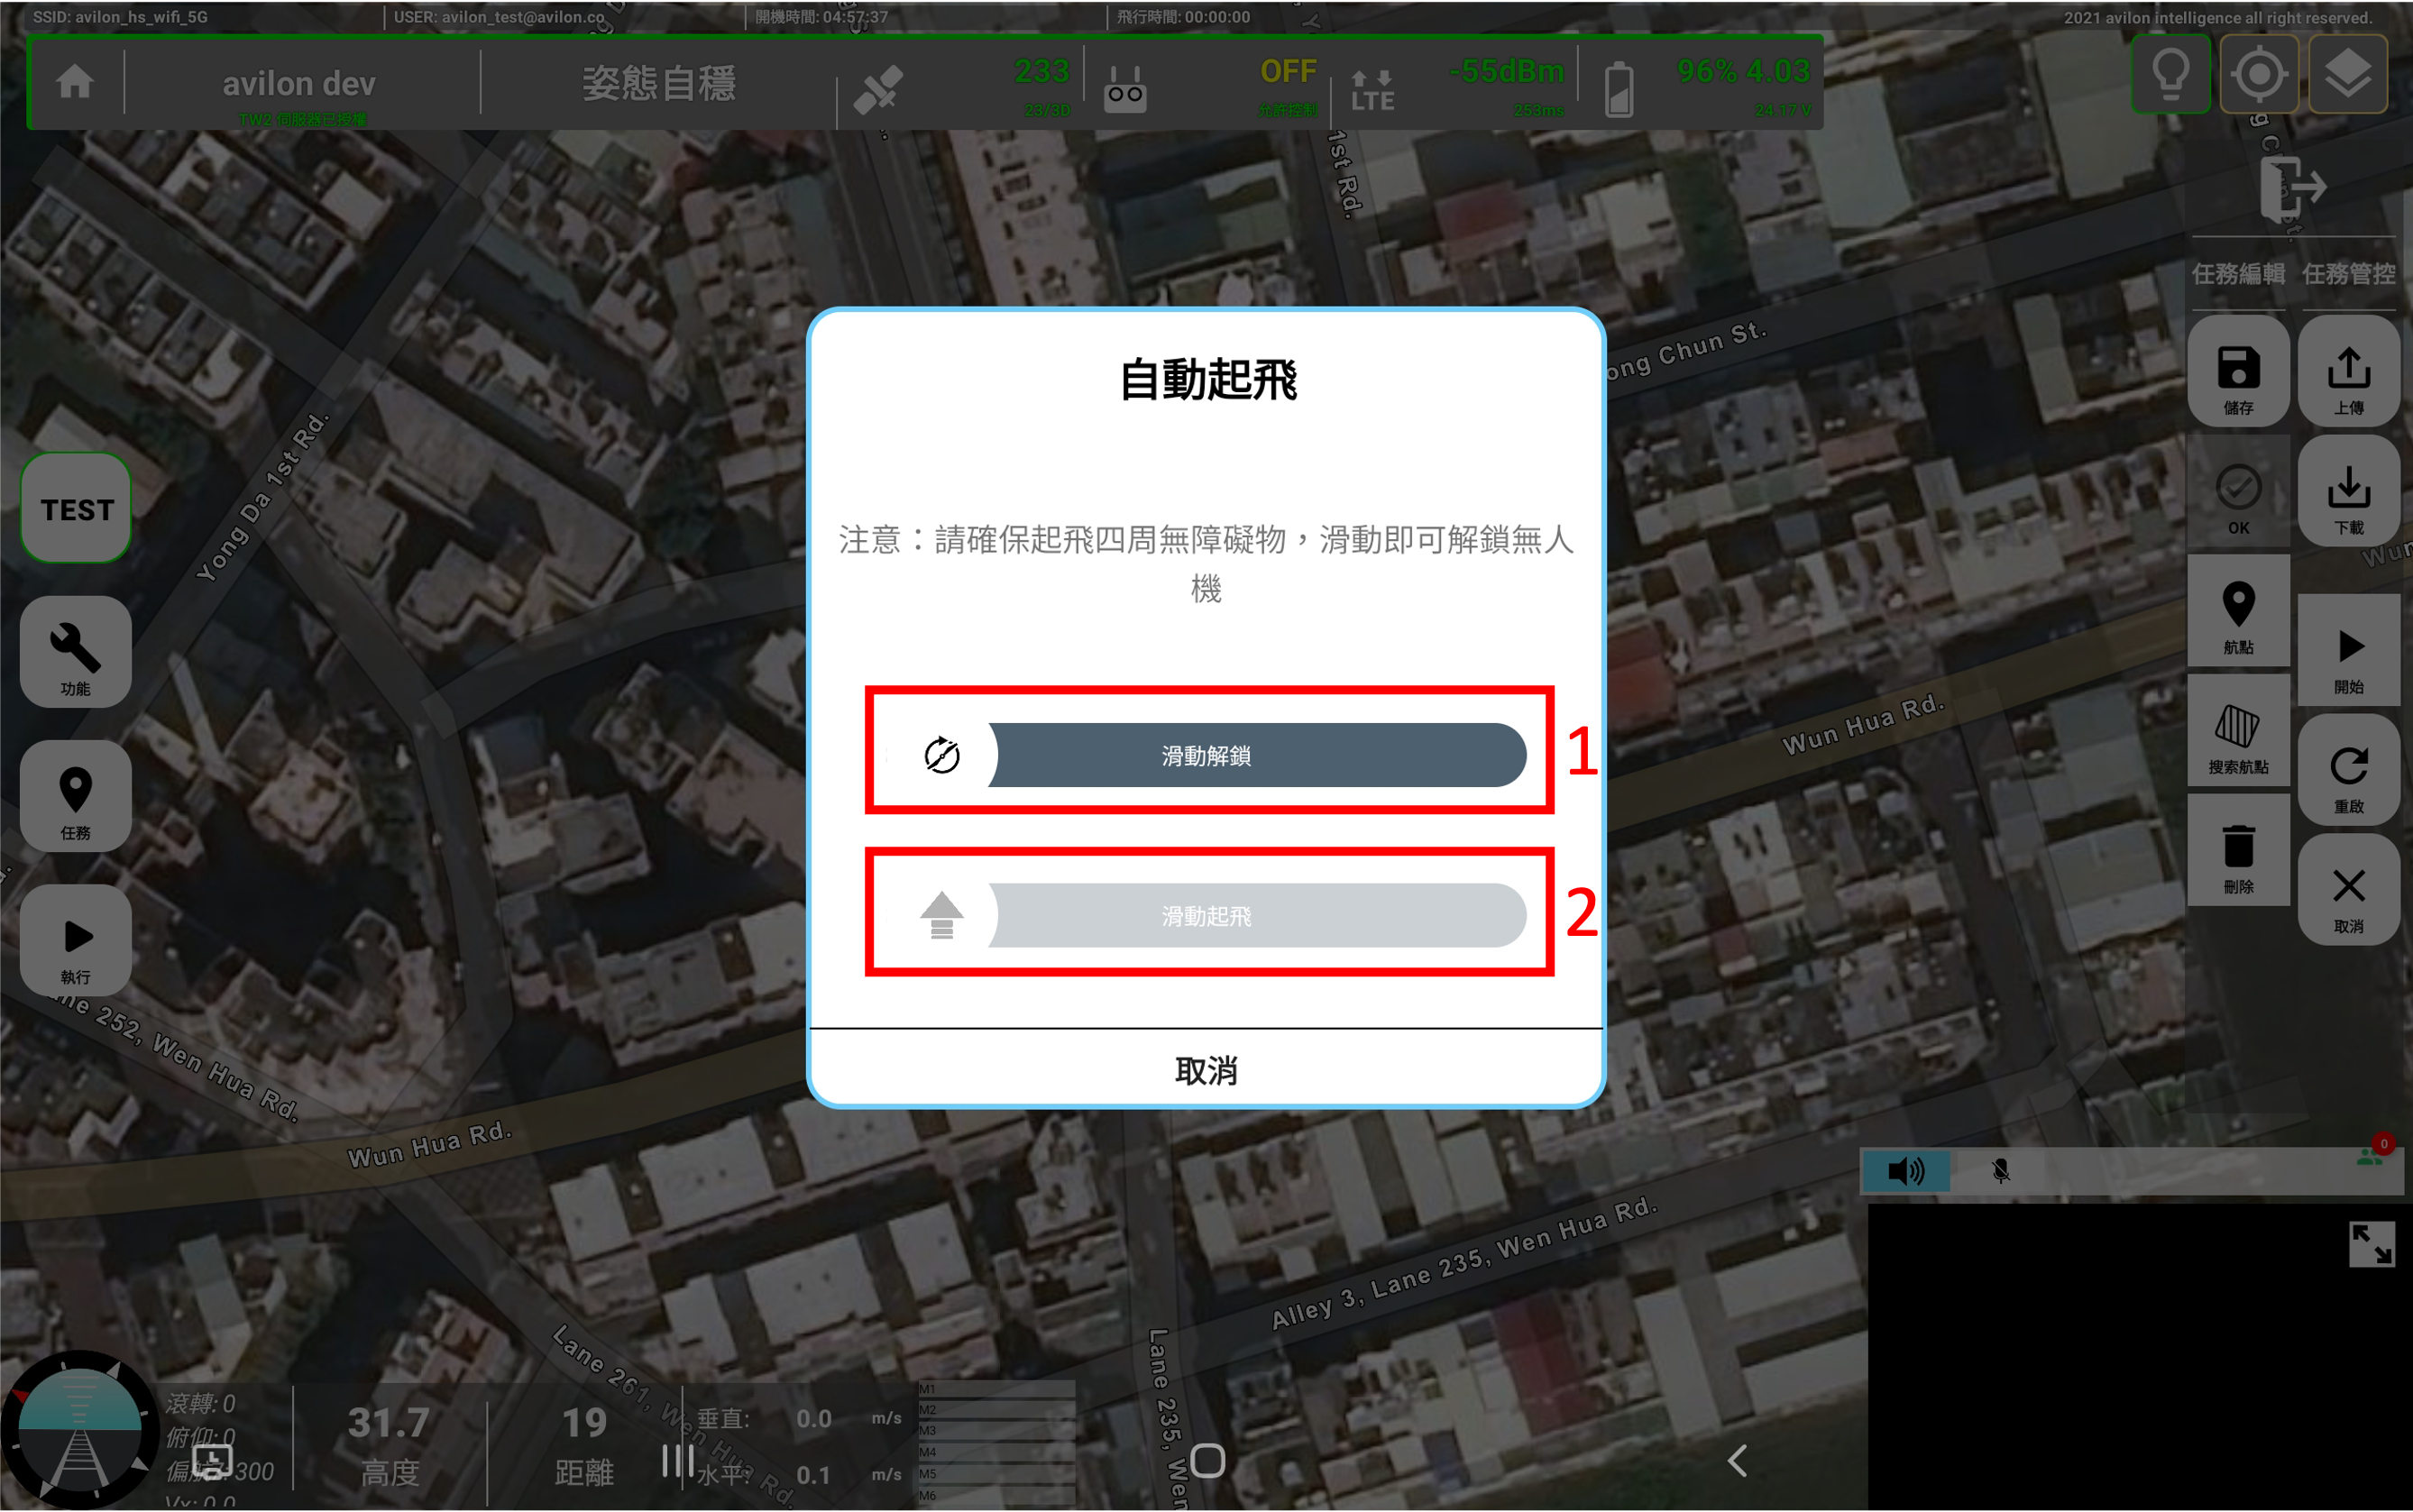Click the 儲存 save mission icon
The height and width of the screenshot is (1512, 2413).
[2238, 373]
